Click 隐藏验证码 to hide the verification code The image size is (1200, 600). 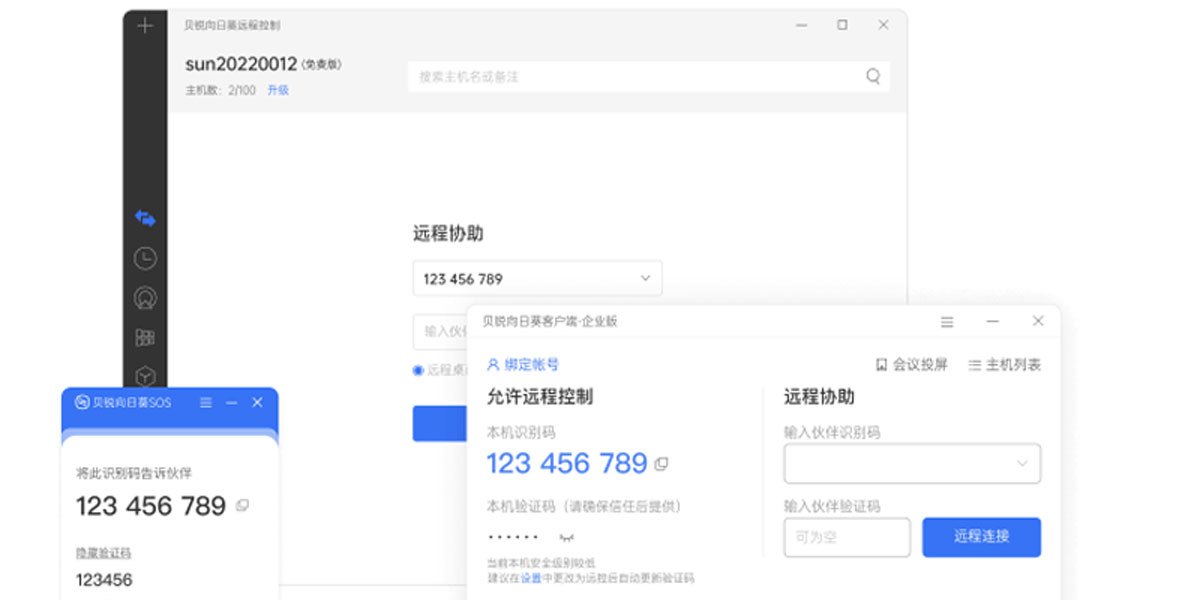[103, 553]
